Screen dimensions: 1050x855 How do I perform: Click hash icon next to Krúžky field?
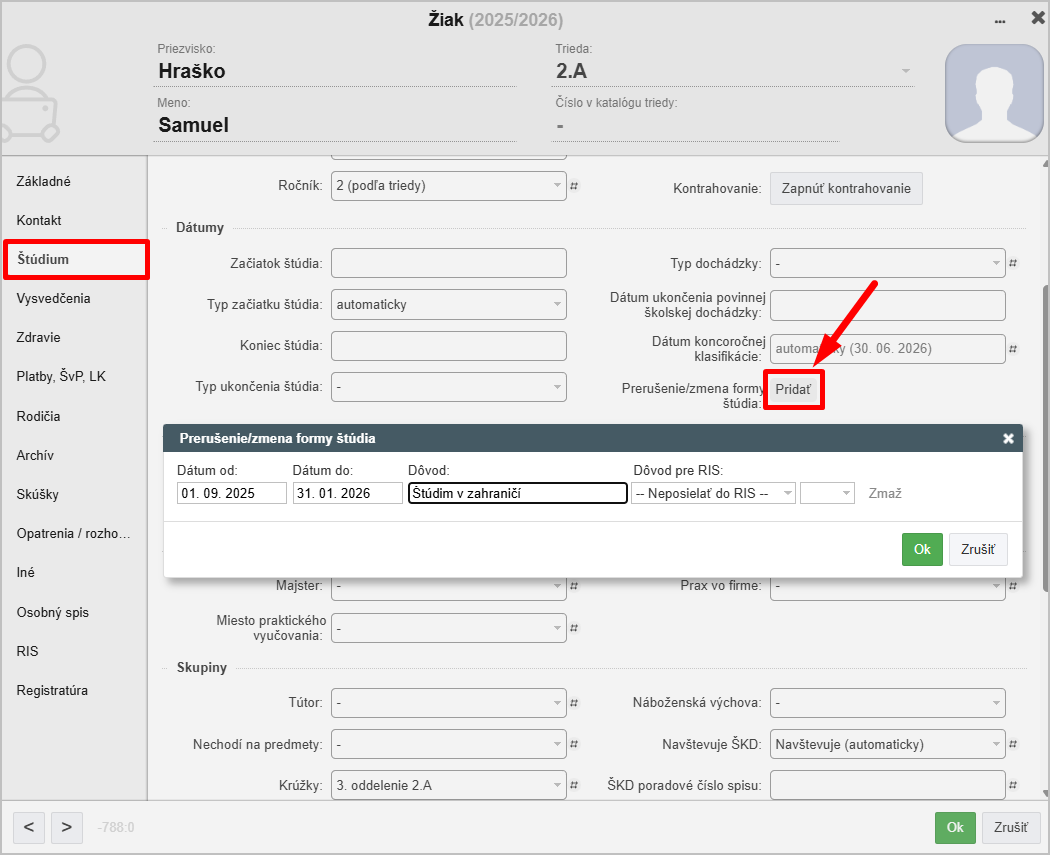(x=574, y=786)
